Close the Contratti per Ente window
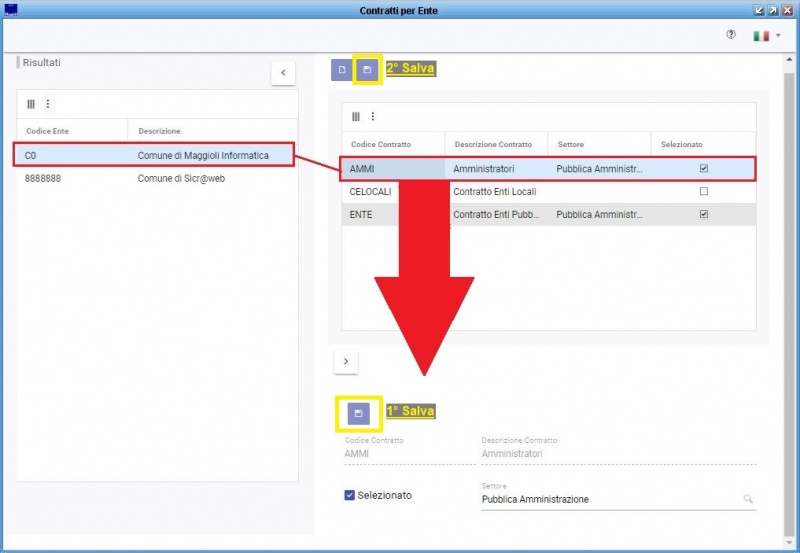The width and height of the screenshot is (800, 553). coord(787,10)
